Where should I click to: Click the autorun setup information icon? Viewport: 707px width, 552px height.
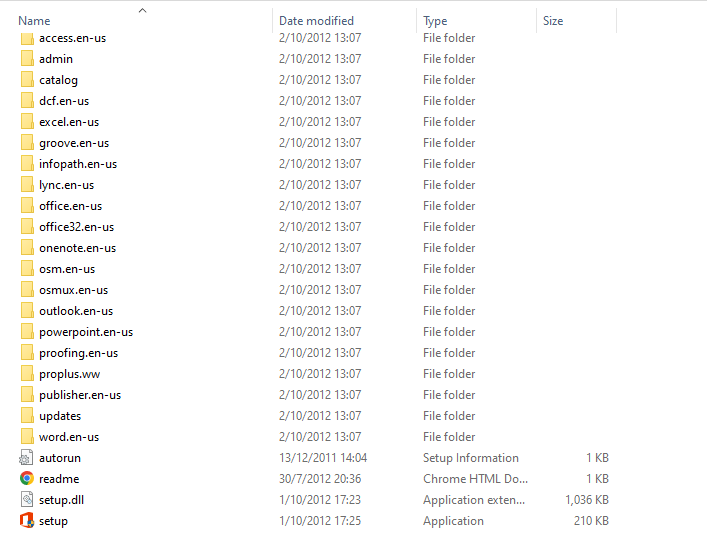coord(26,458)
